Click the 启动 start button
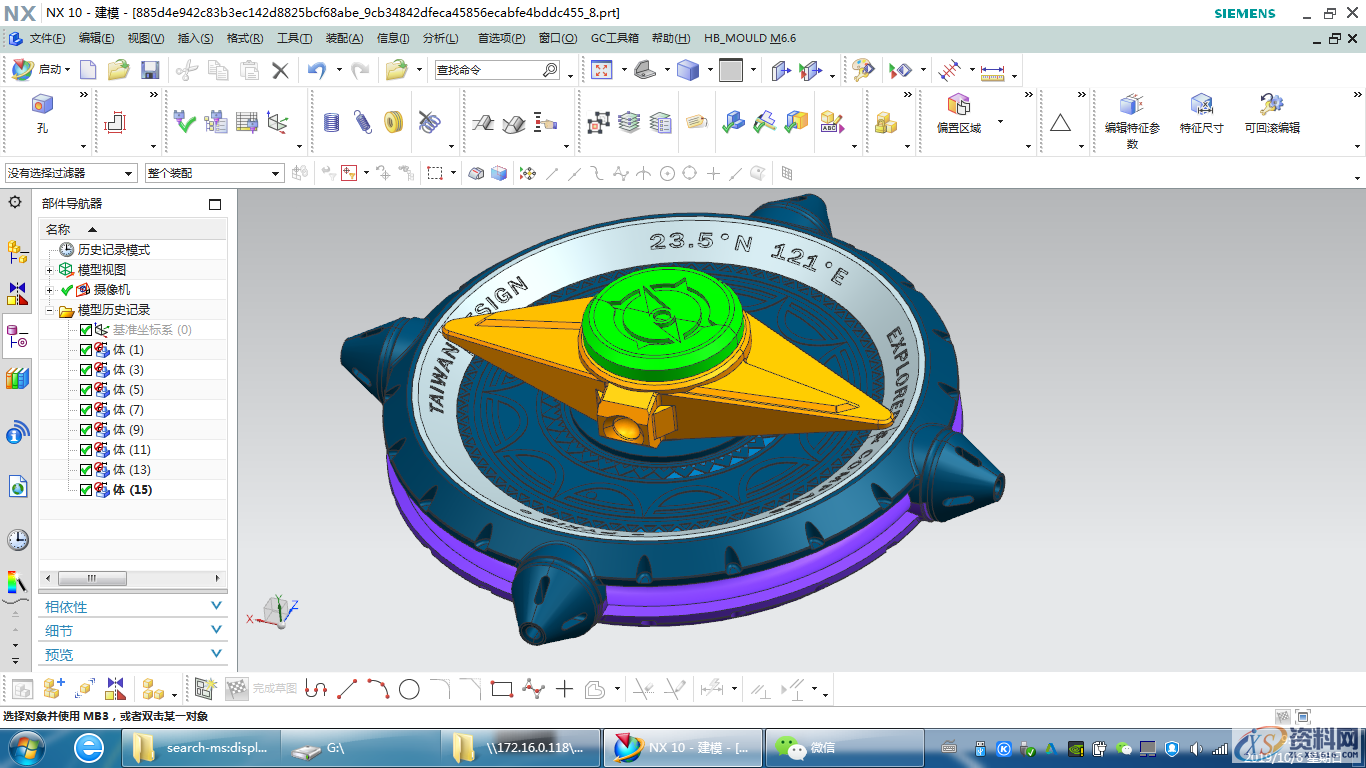The width and height of the screenshot is (1366, 768). click(41, 70)
